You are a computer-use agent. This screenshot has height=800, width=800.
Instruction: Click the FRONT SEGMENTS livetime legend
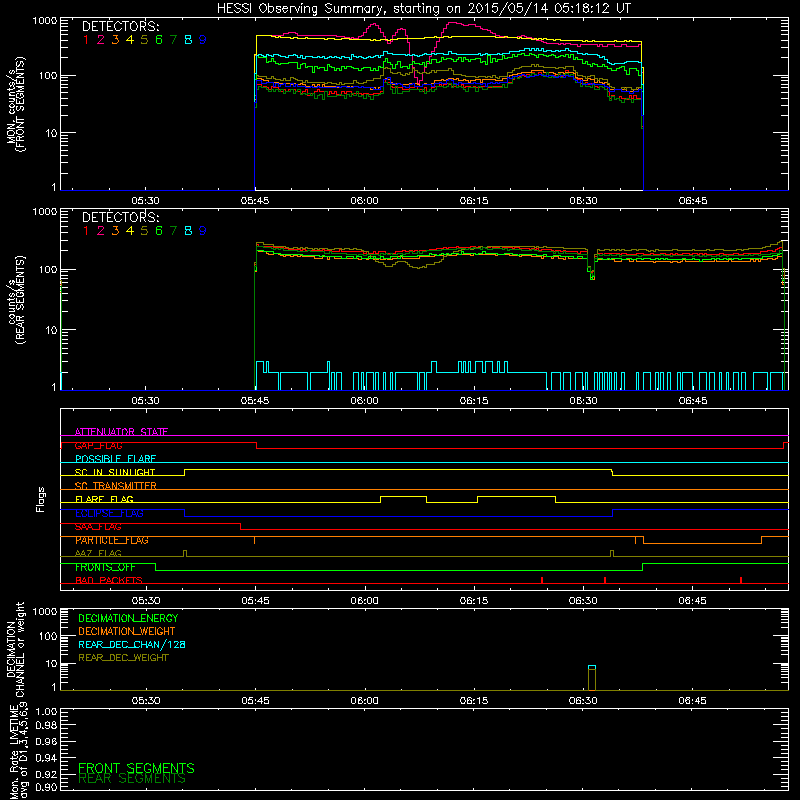[136, 768]
